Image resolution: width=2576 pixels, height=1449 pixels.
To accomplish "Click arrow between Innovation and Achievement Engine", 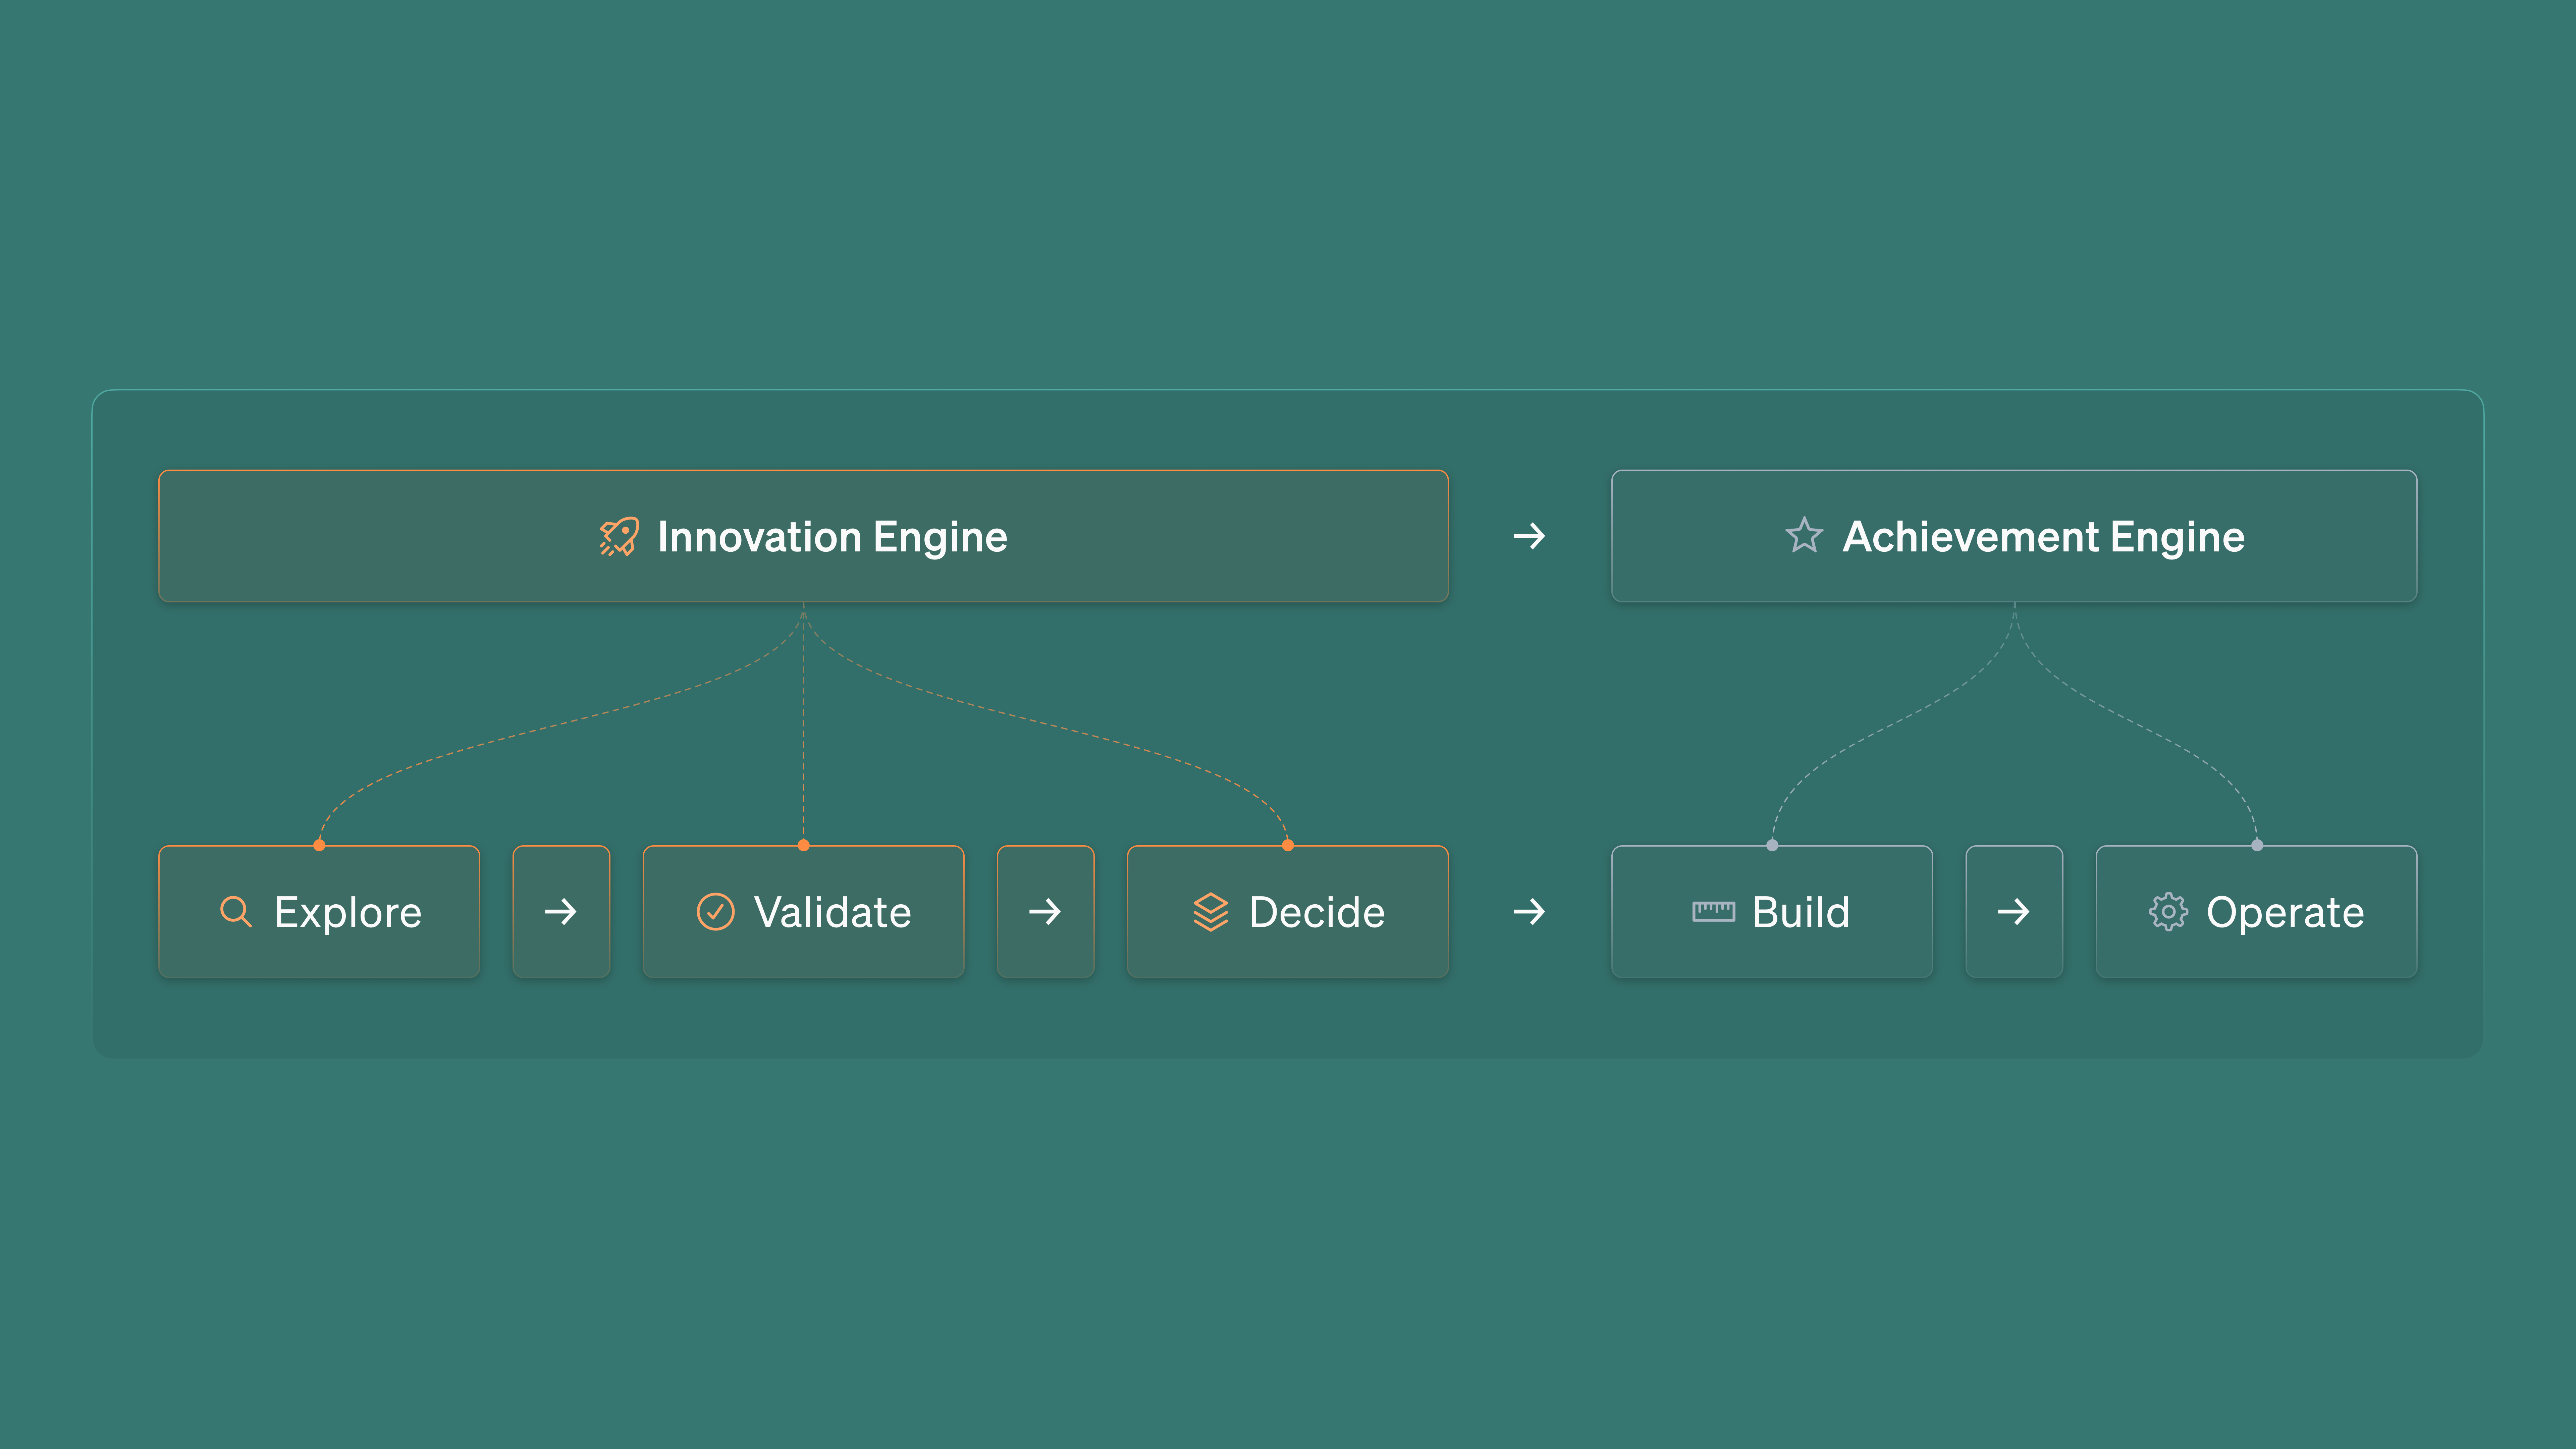I will [1529, 536].
